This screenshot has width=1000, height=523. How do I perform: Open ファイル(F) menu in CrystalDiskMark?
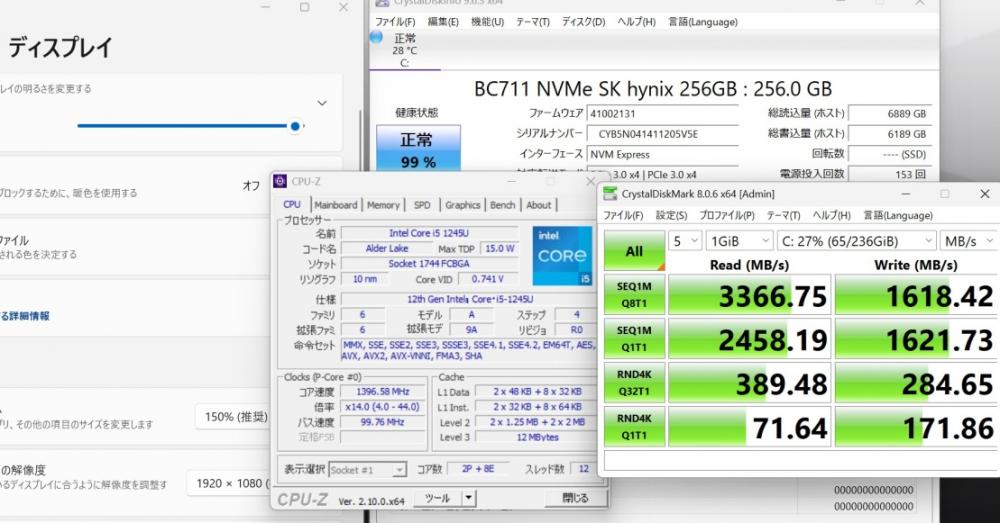pyautogui.click(x=623, y=216)
